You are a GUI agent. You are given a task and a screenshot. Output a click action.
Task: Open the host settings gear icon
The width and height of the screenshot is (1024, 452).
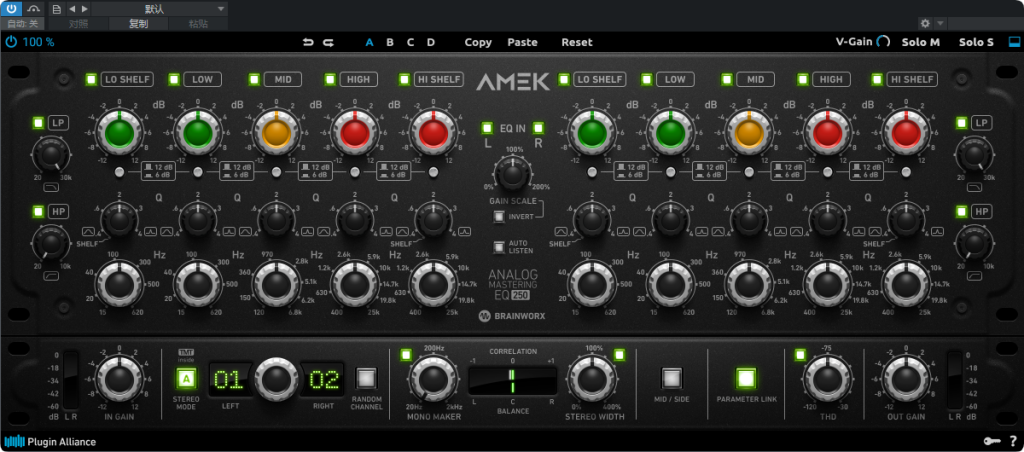tap(925, 24)
